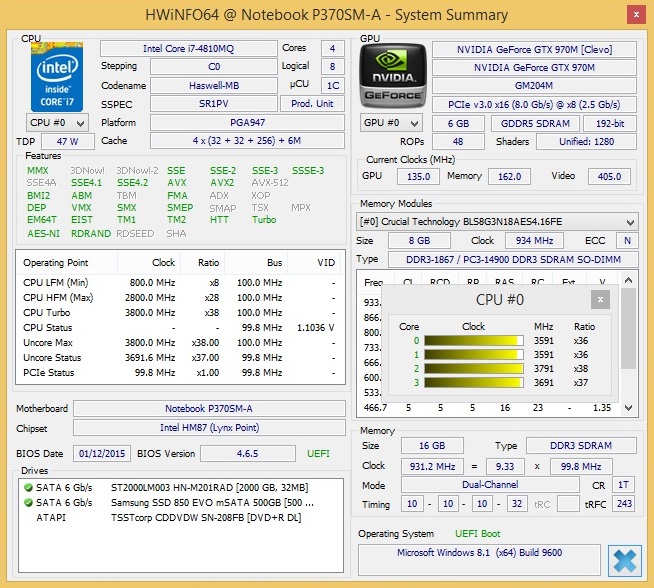This screenshot has height=588, width=654.
Task: Click the BIOS Date 01/12/2015 field
Action: 102,453
